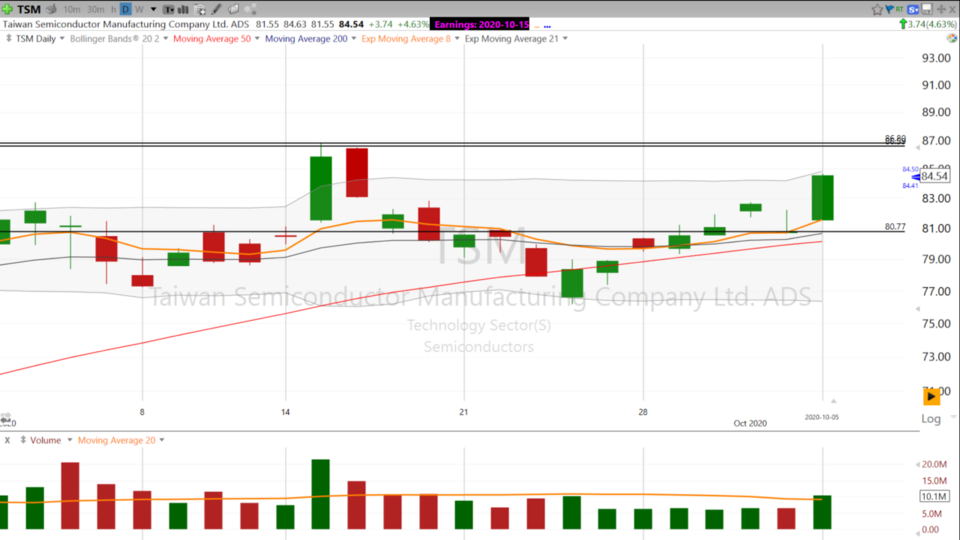The image size is (960, 540).
Task: Toggle the RT real-time indicator
Action: [x=899, y=9]
